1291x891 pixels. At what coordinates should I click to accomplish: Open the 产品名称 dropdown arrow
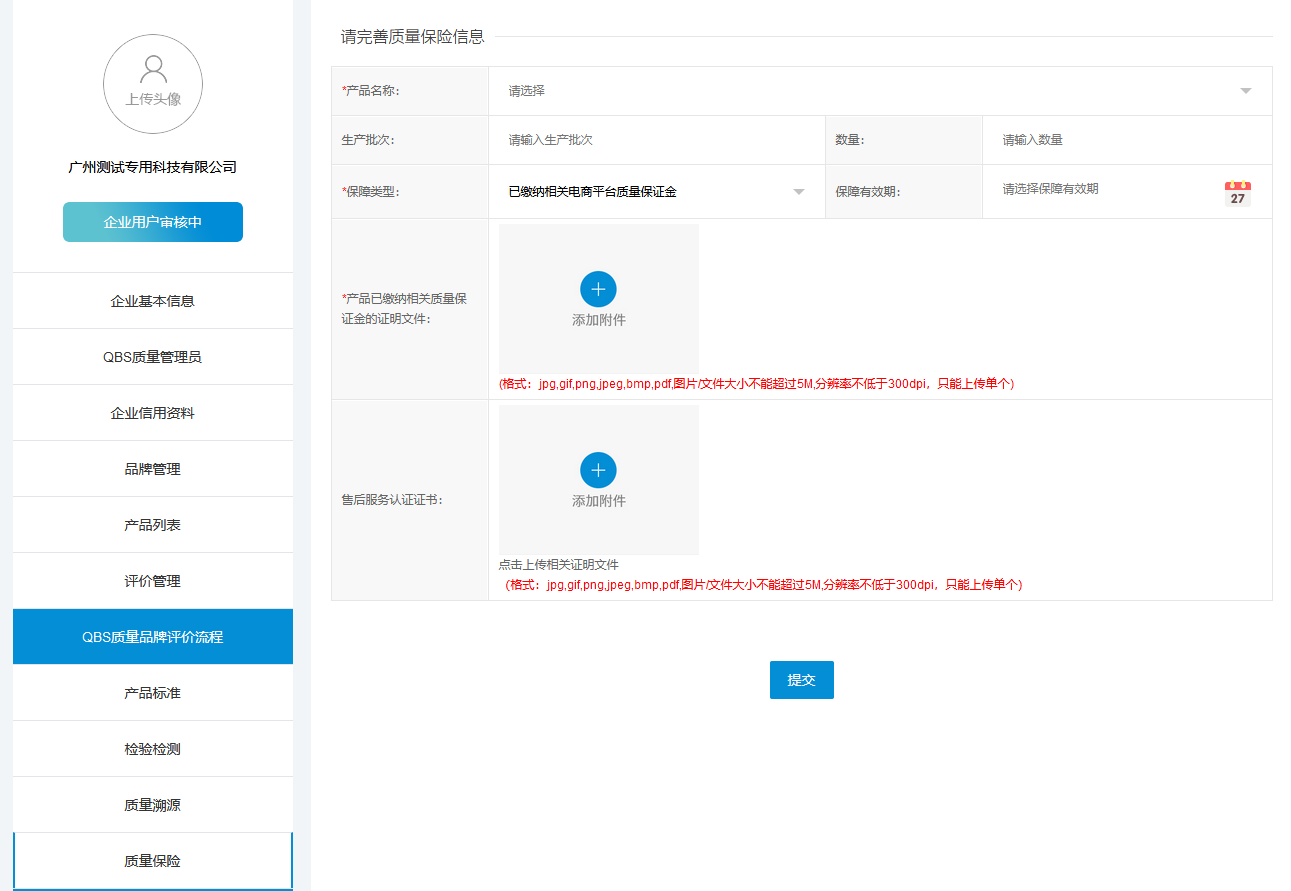(x=1245, y=91)
